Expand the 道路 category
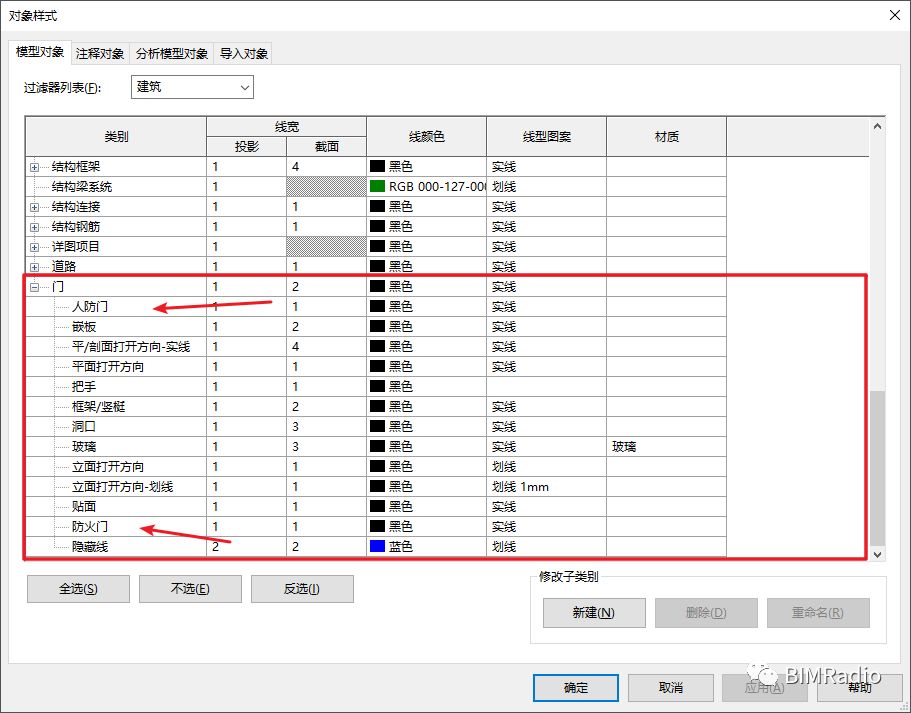 click(x=34, y=267)
